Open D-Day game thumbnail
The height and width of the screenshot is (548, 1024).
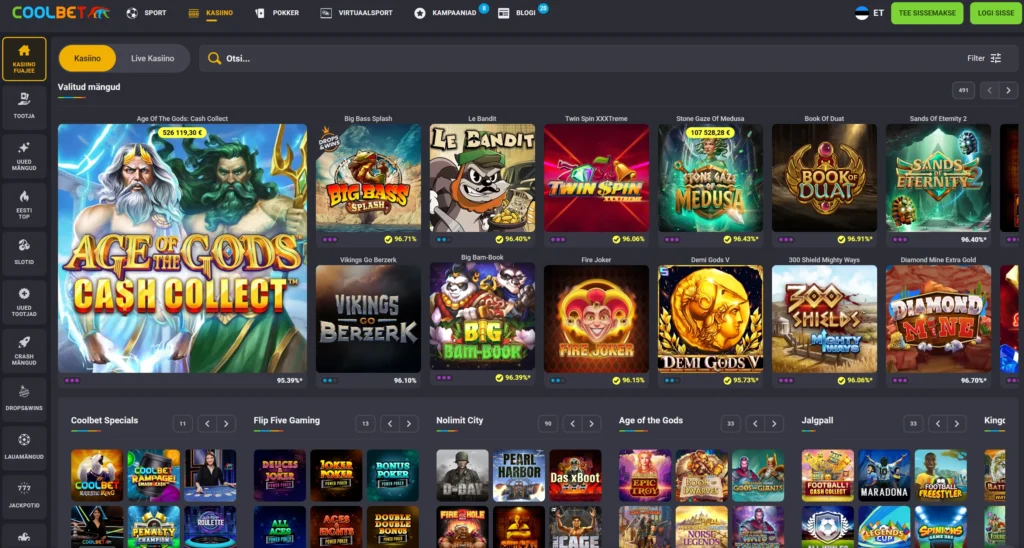point(462,475)
